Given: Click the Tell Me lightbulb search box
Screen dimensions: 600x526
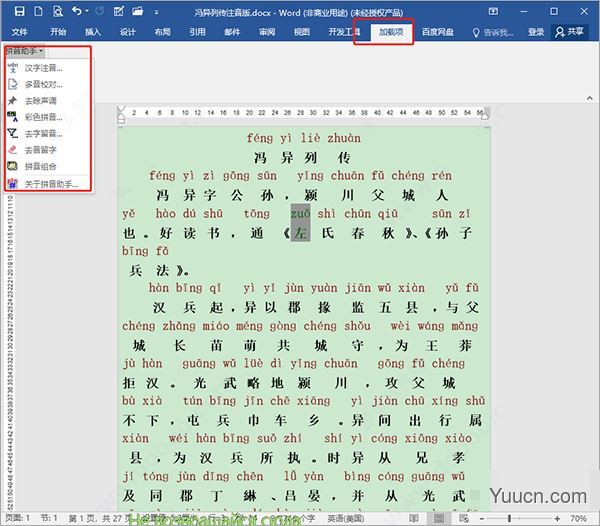Looking at the screenshot, I should tap(492, 33).
